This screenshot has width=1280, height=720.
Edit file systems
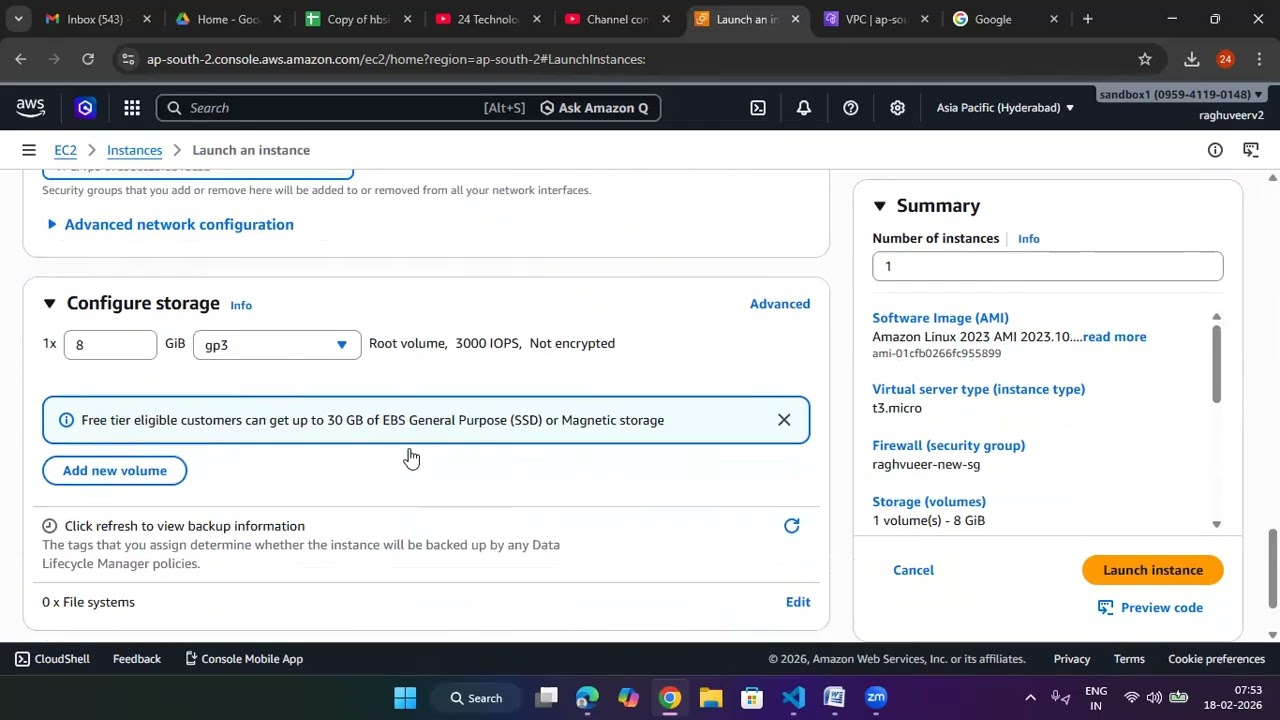point(798,602)
